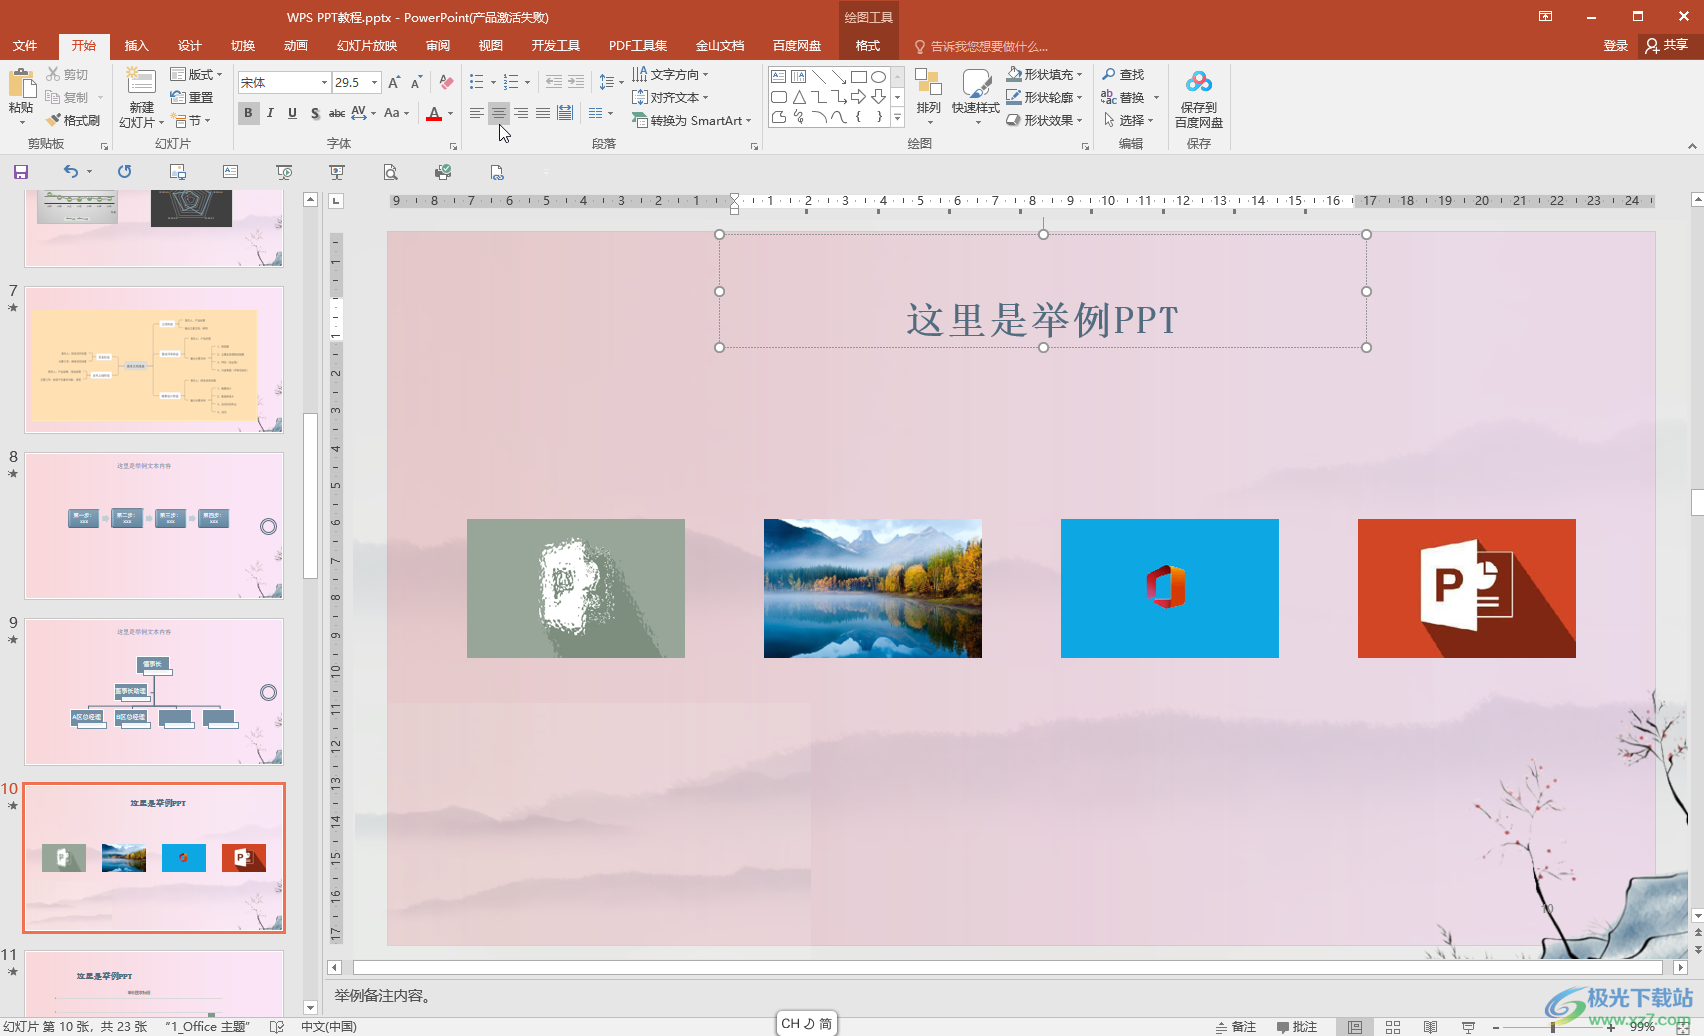Viewport: 1704px width, 1036px height.
Task: Toggle Bold formatting
Action: click(x=248, y=113)
